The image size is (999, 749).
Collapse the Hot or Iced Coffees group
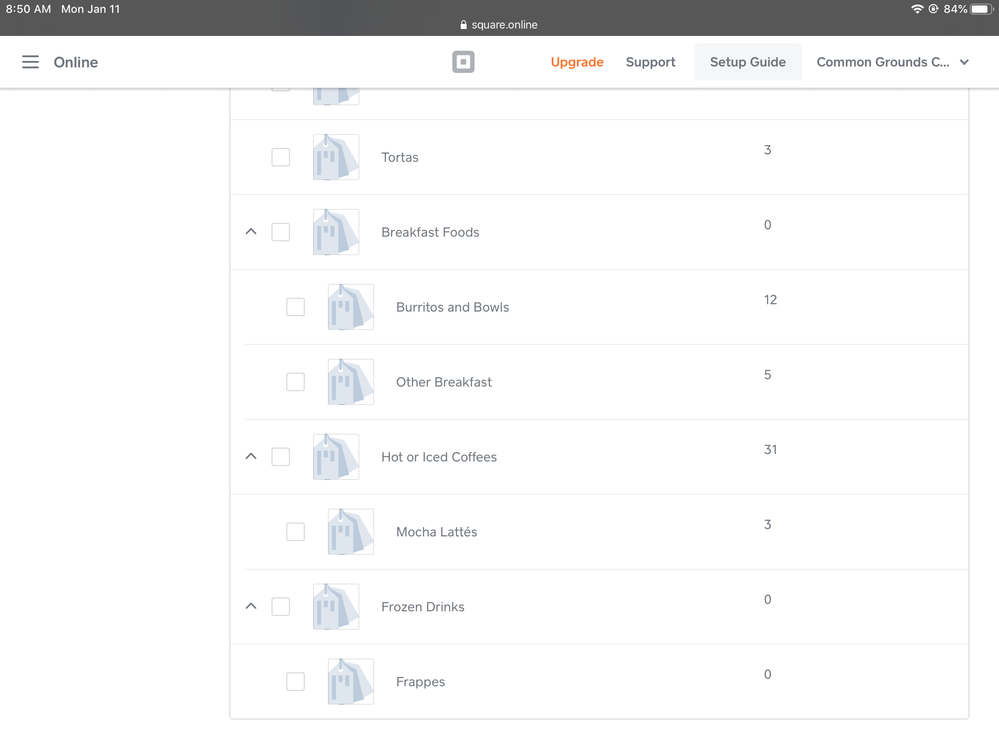[251, 457]
